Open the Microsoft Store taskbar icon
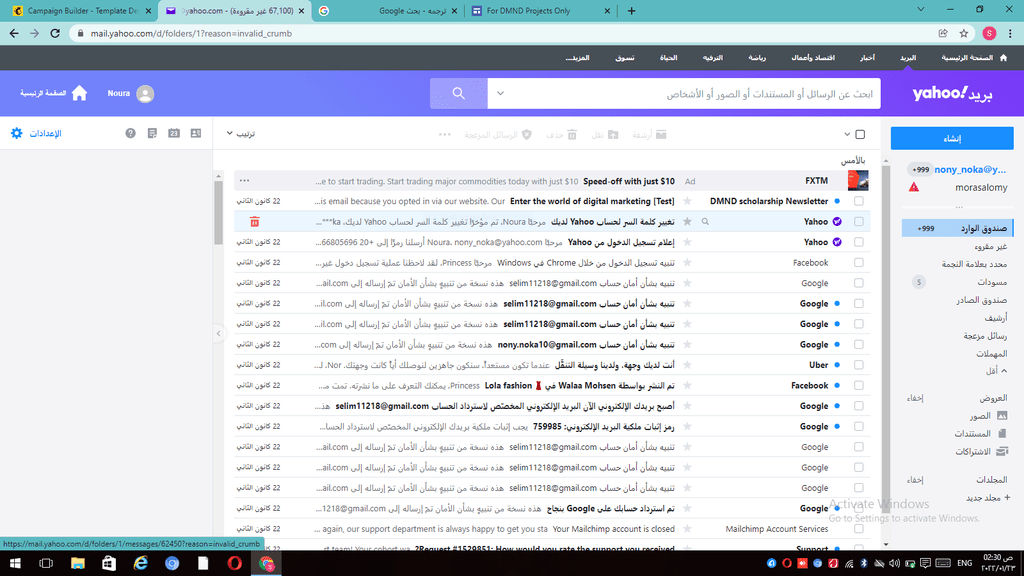 (109, 563)
